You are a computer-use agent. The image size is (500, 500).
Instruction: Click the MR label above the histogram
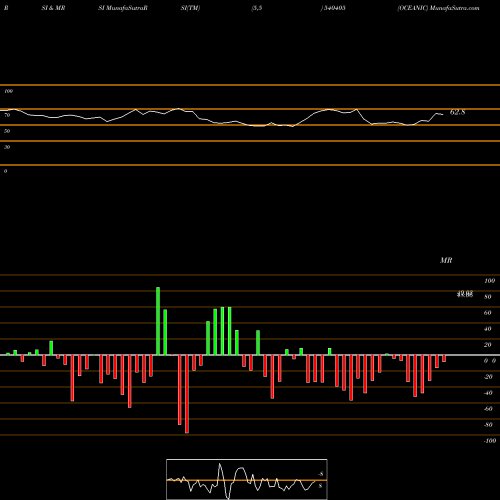446,260
